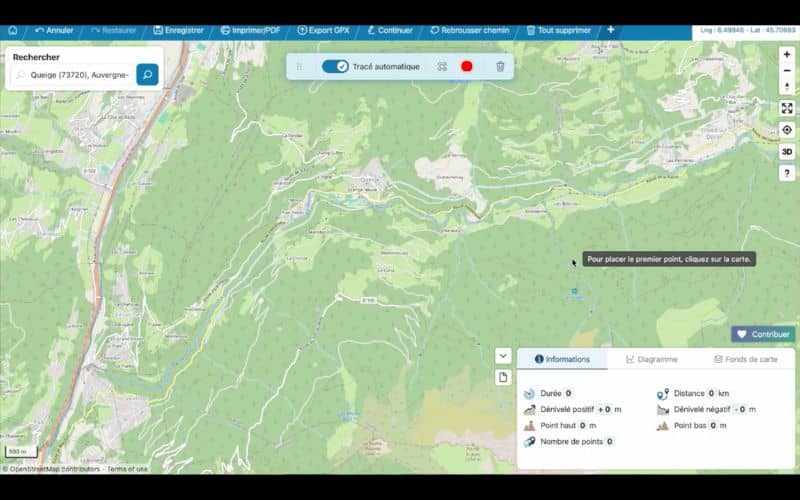Switch to 3D map view
Screen dimensions: 800x500
coord(787,151)
